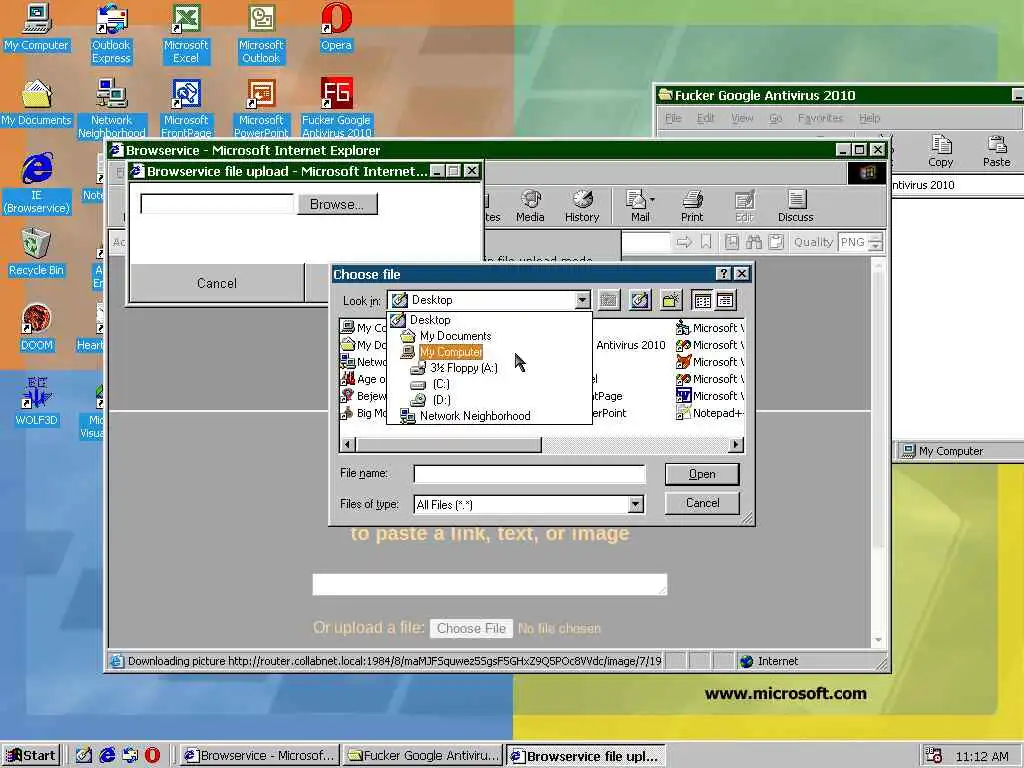This screenshot has width=1024, height=768.
Task: Click Paste icon in Antivirus 2010 window
Action: click(997, 152)
